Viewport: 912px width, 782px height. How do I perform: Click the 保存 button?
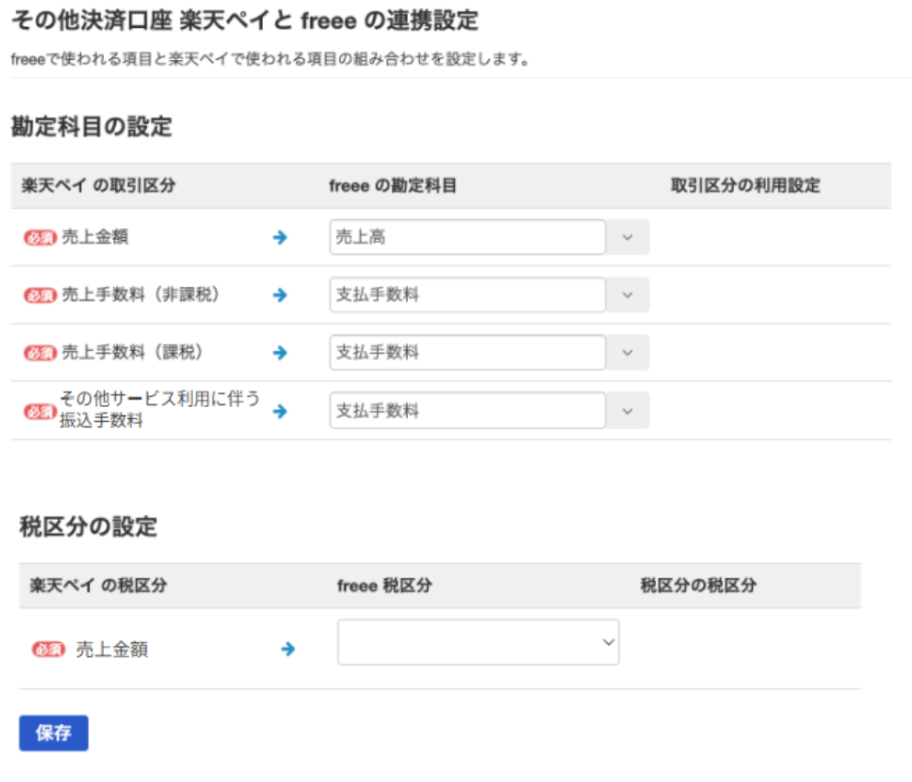[x=52, y=733]
